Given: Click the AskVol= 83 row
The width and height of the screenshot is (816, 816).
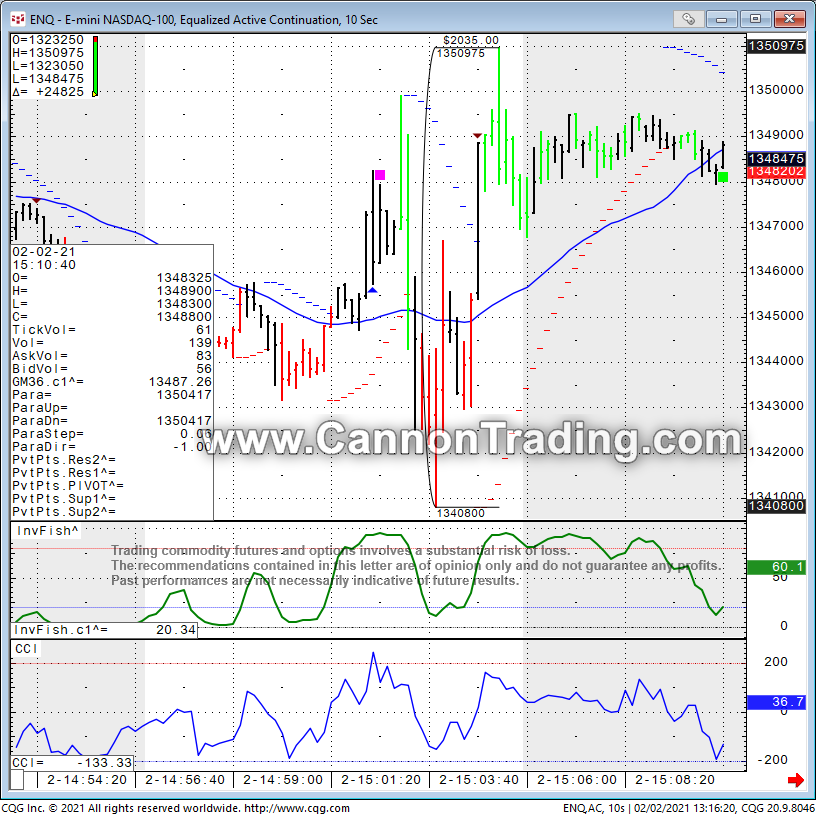Looking at the screenshot, I should click(112, 356).
